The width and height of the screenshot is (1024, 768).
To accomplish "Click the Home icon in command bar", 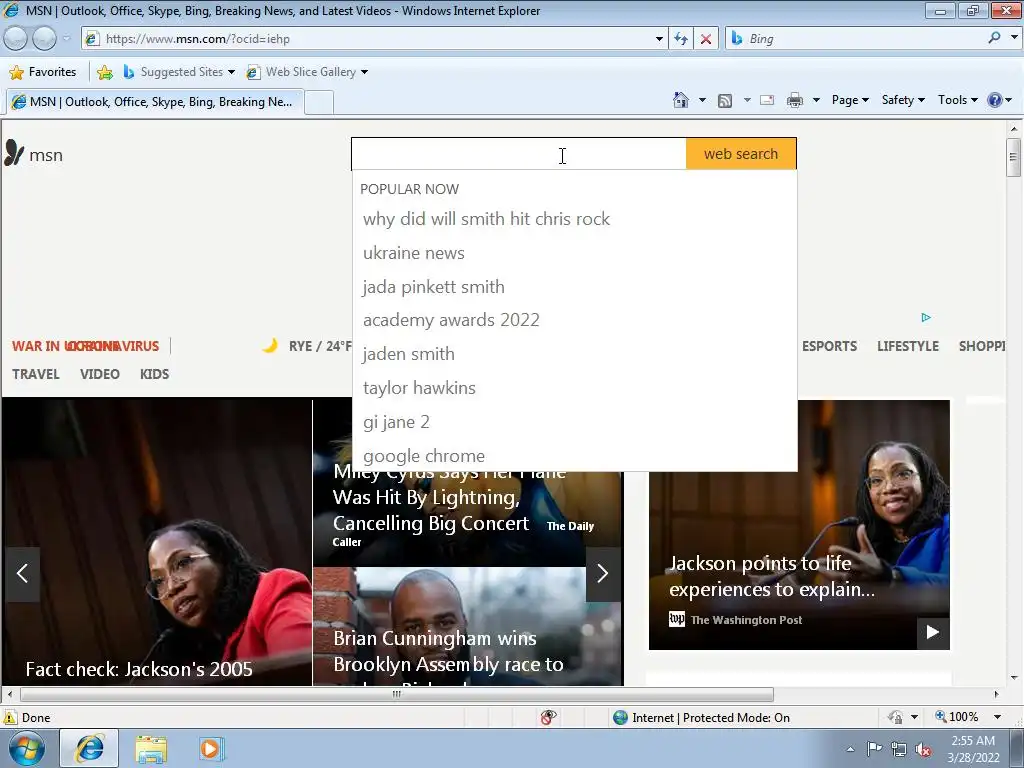I will click(680, 100).
